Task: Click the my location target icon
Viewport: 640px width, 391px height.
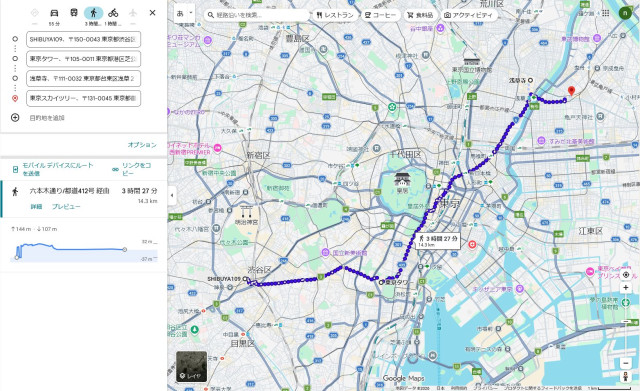Action: click(x=626, y=275)
